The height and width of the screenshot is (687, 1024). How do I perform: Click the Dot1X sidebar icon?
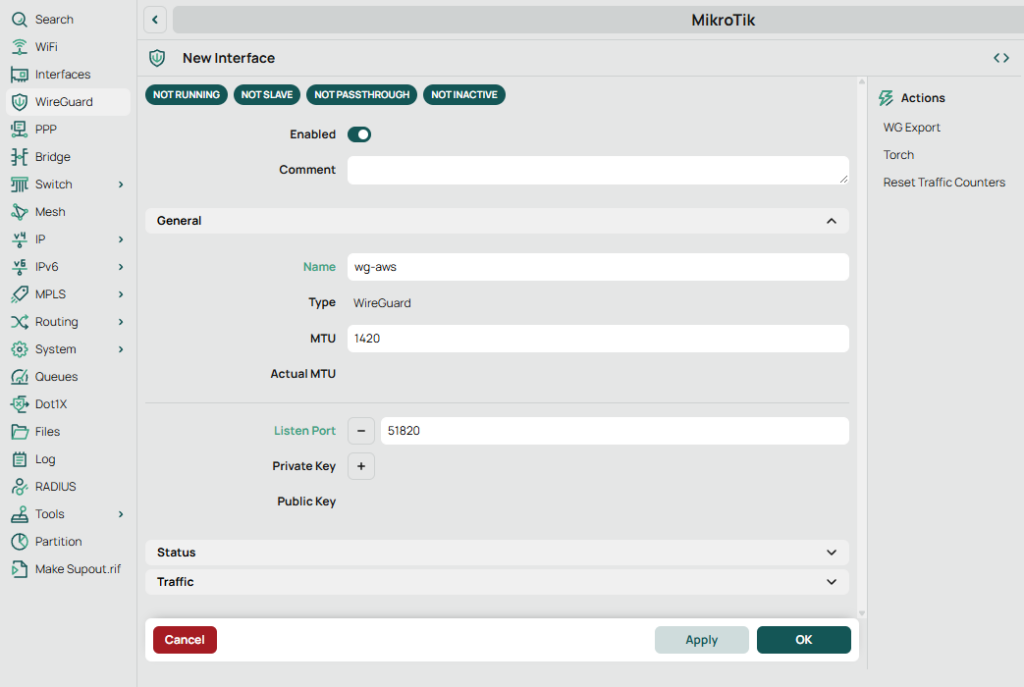click(19, 404)
